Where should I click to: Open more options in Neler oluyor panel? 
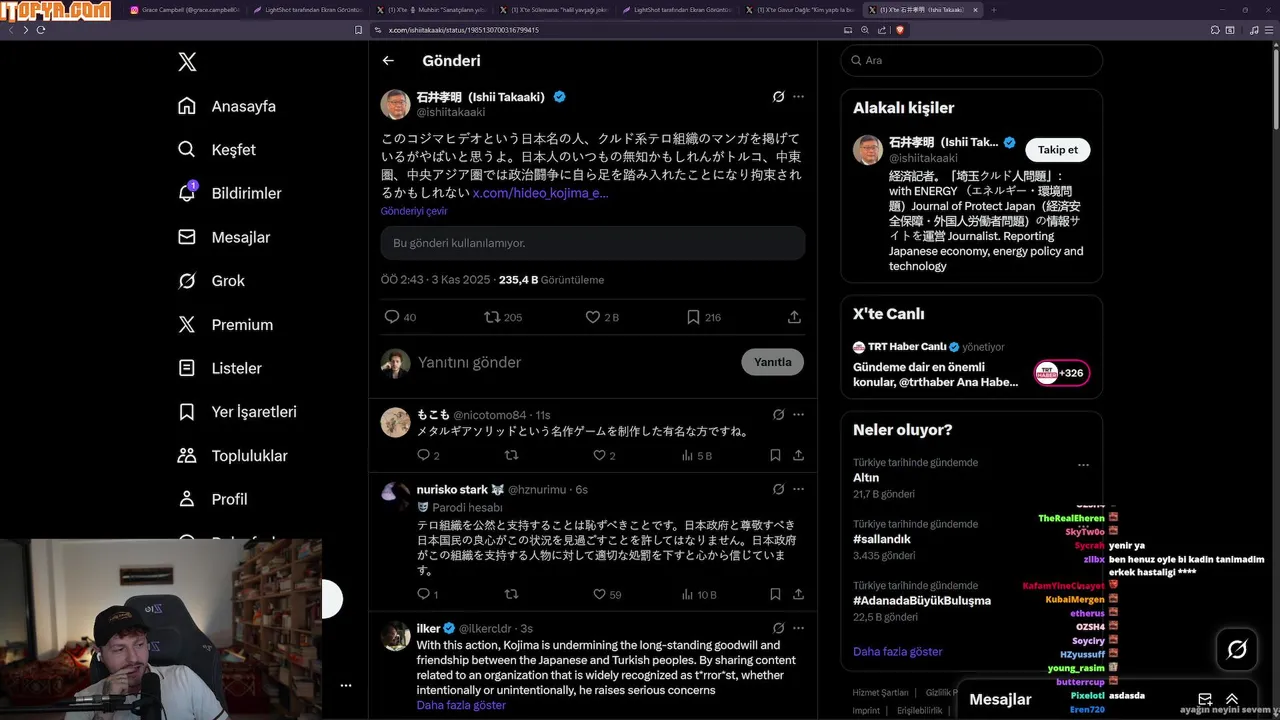(1083, 465)
